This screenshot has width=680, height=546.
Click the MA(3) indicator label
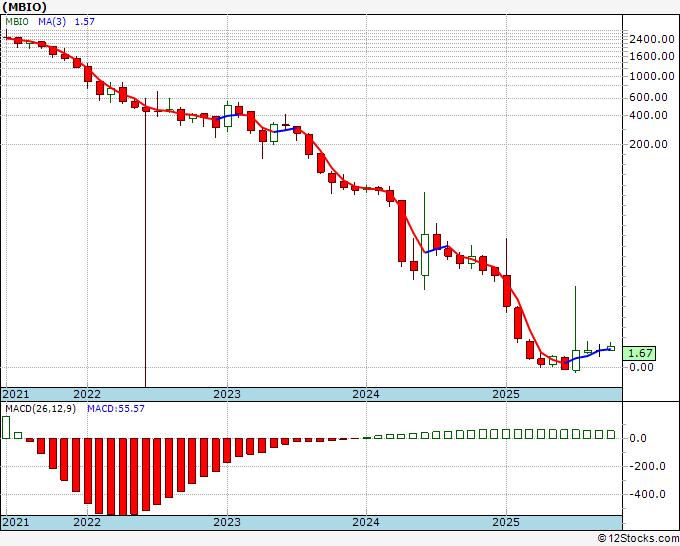pyautogui.click(x=52, y=22)
